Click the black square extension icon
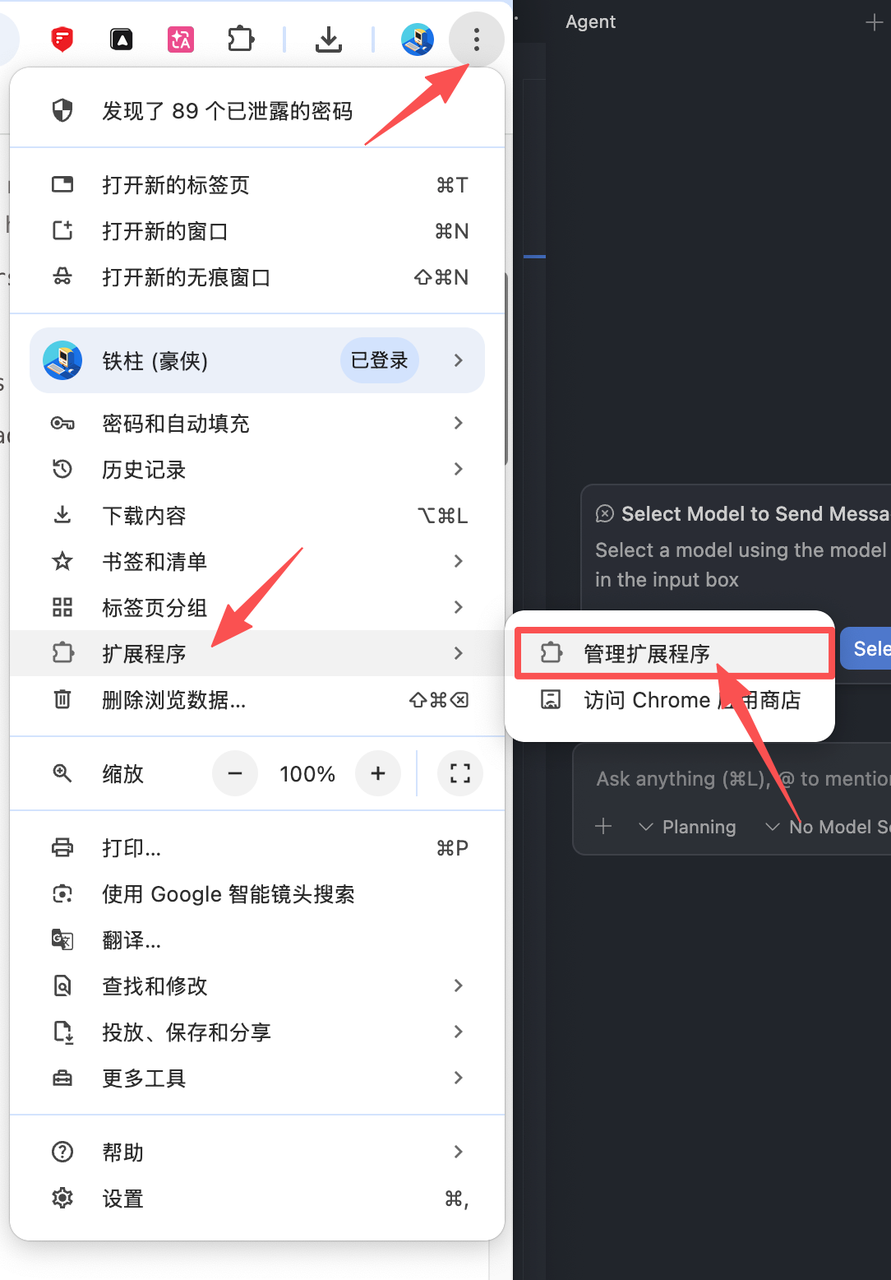The width and height of the screenshot is (891, 1280). tap(121, 40)
